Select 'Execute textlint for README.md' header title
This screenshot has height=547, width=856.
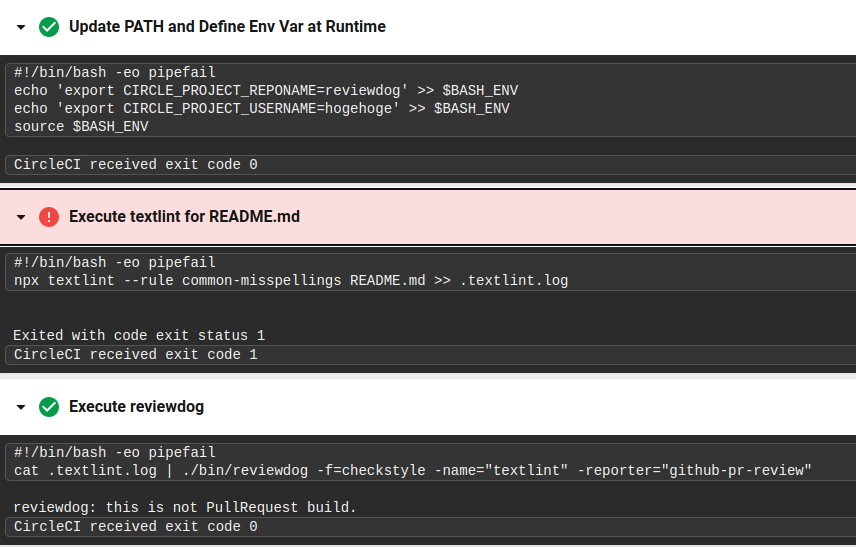(185, 217)
